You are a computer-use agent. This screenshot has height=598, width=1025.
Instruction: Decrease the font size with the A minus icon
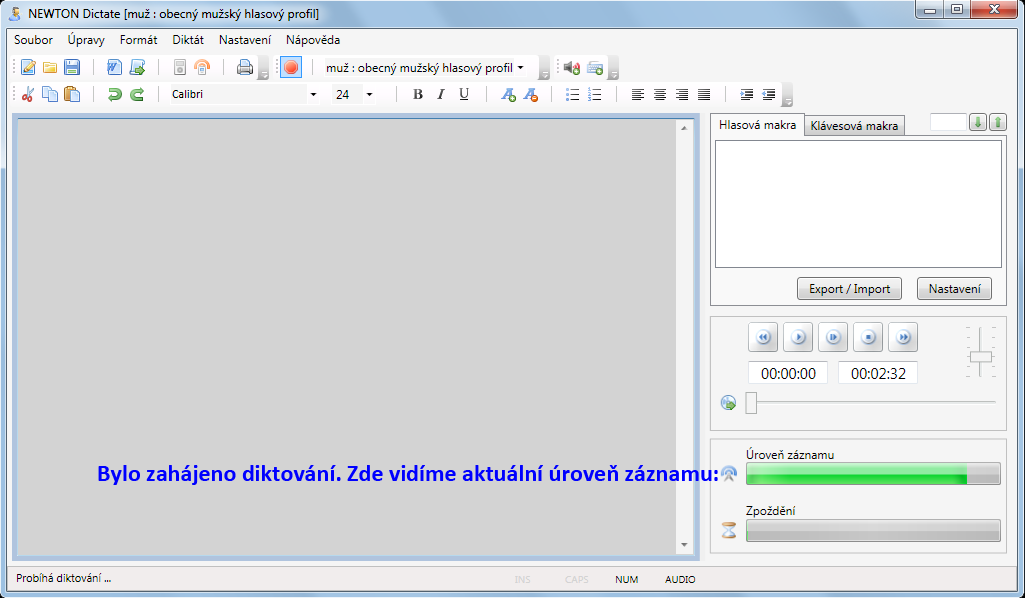531,95
